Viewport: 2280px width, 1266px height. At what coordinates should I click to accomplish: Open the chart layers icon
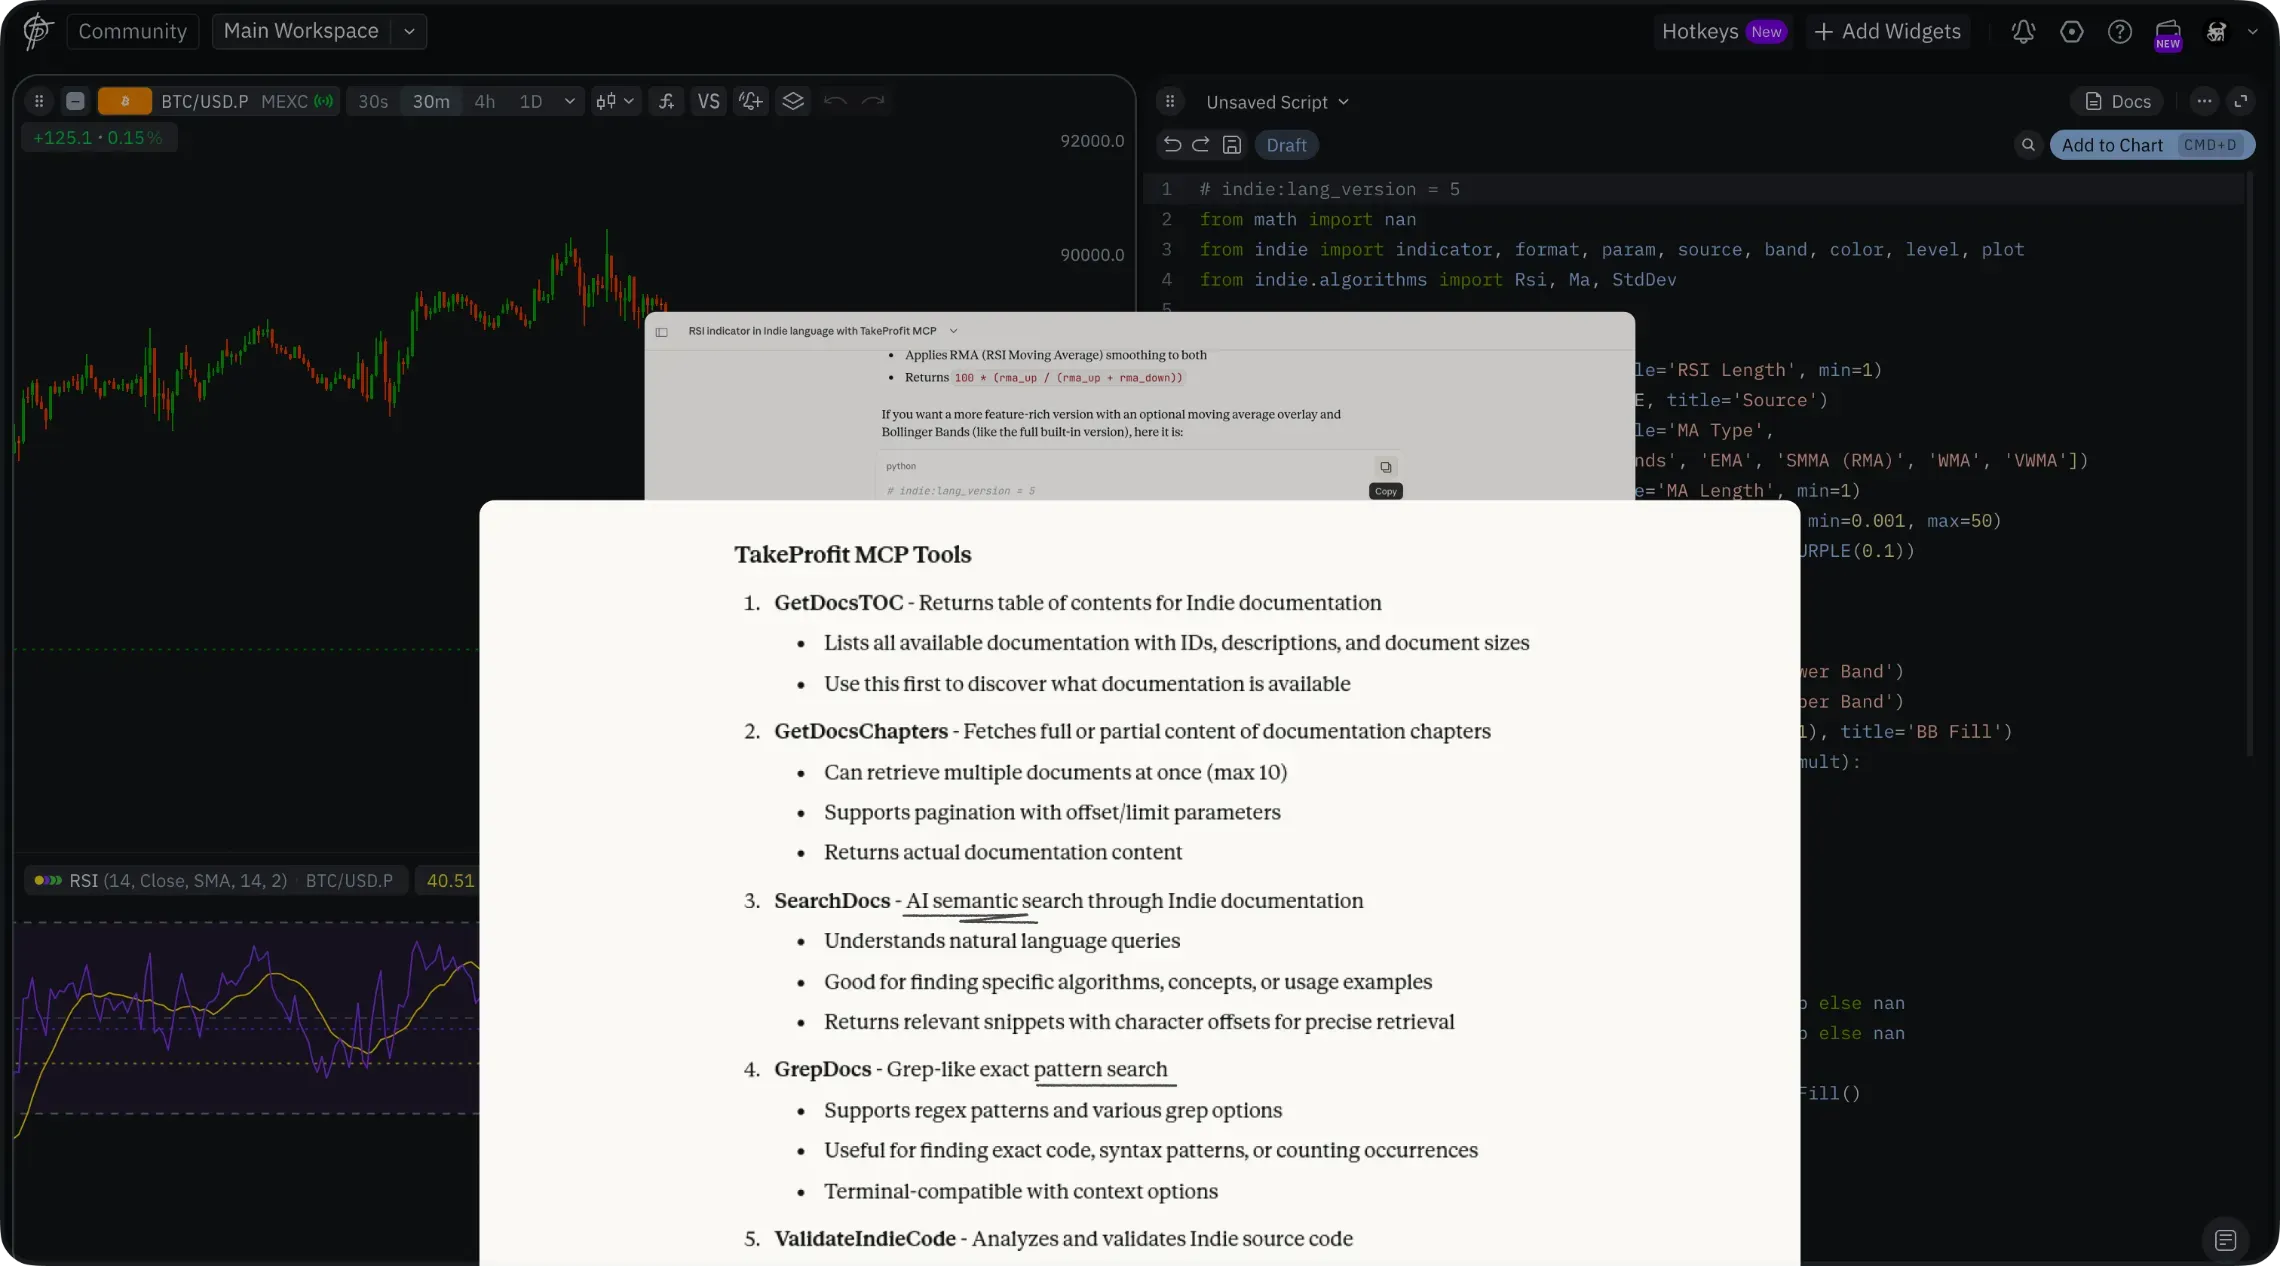coord(793,101)
